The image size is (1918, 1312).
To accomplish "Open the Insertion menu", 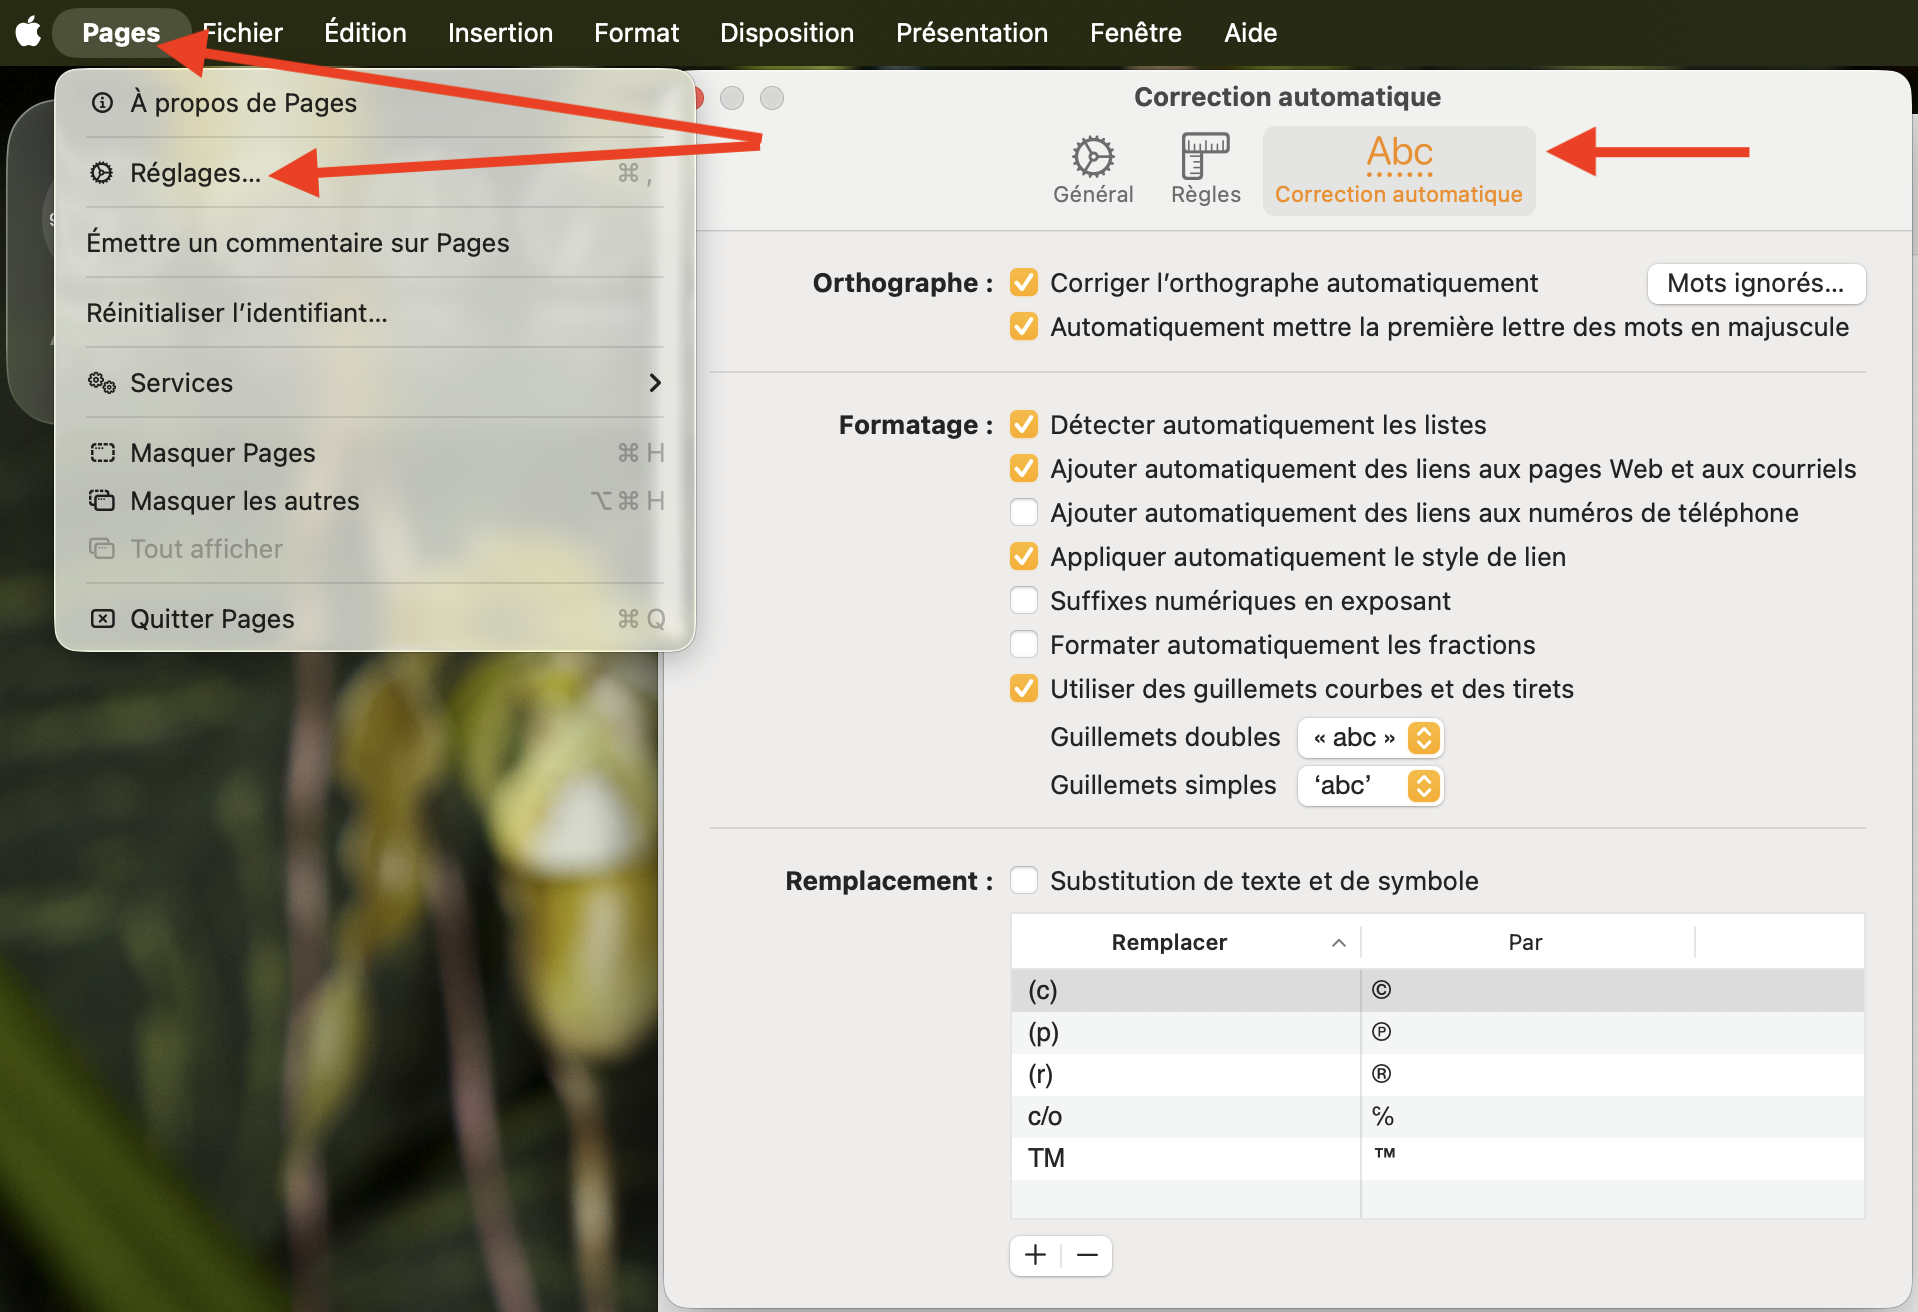I will [500, 33].
